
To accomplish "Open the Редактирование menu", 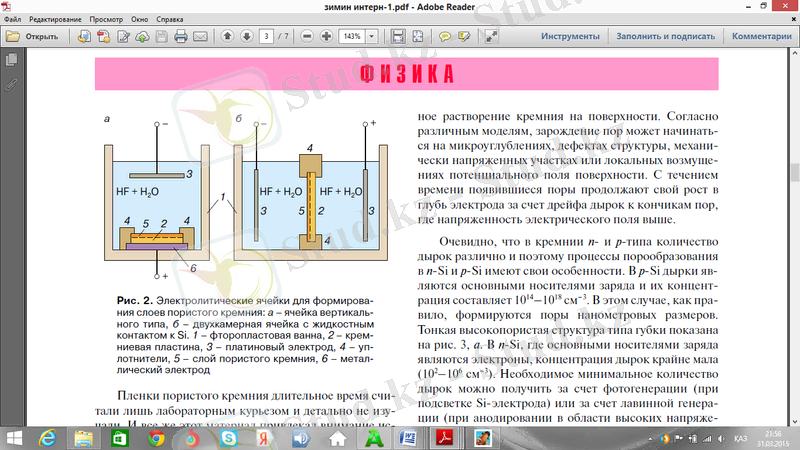I will click(x=55, y=19).
